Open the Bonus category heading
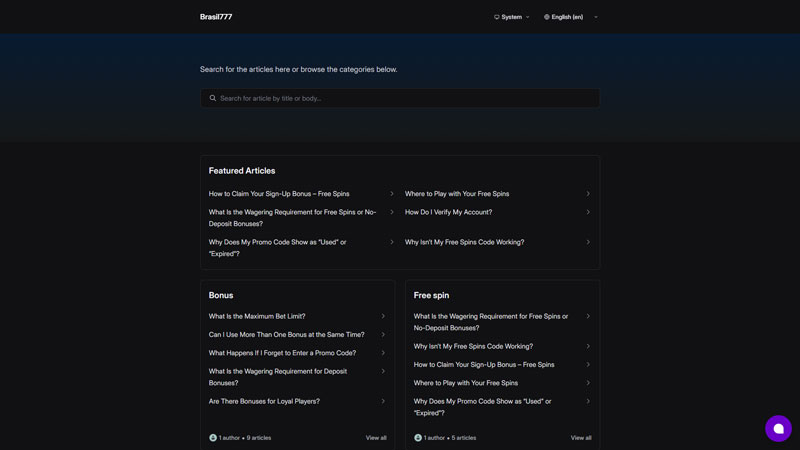 click(221, 295)
